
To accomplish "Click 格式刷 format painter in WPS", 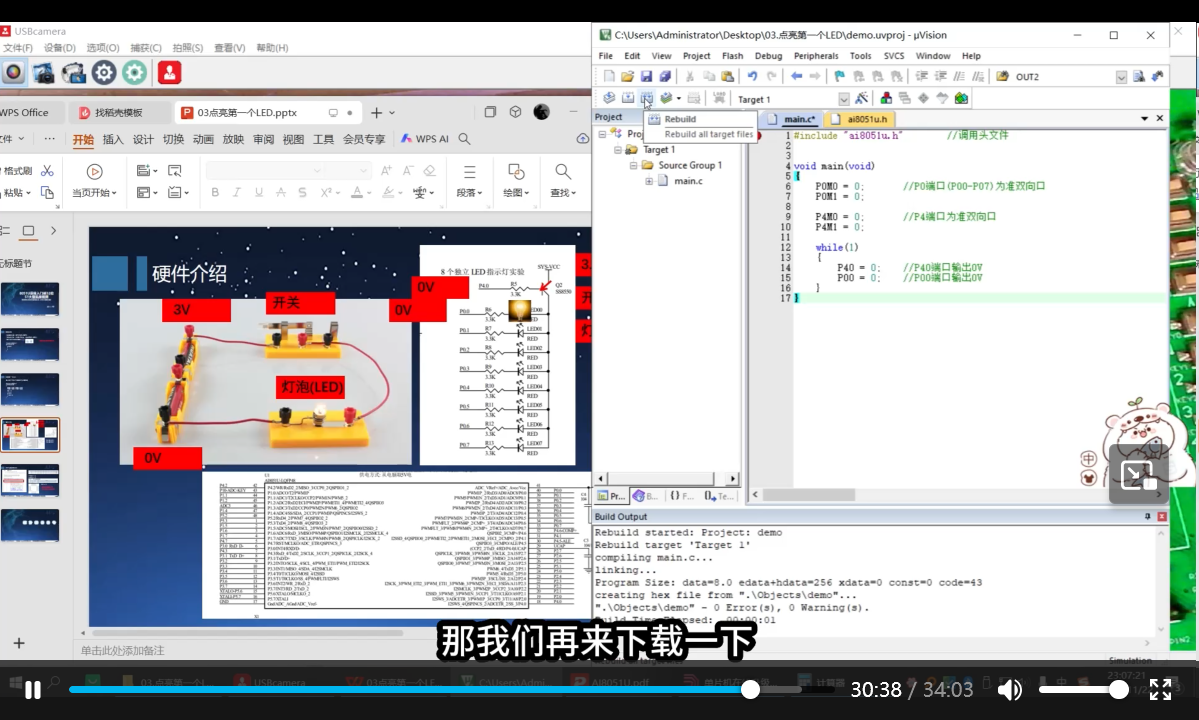I will [18, 170].
